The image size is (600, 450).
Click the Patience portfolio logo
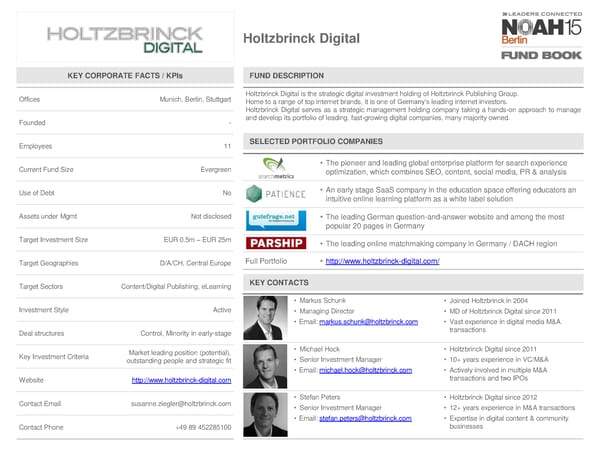tap(276, 194)
